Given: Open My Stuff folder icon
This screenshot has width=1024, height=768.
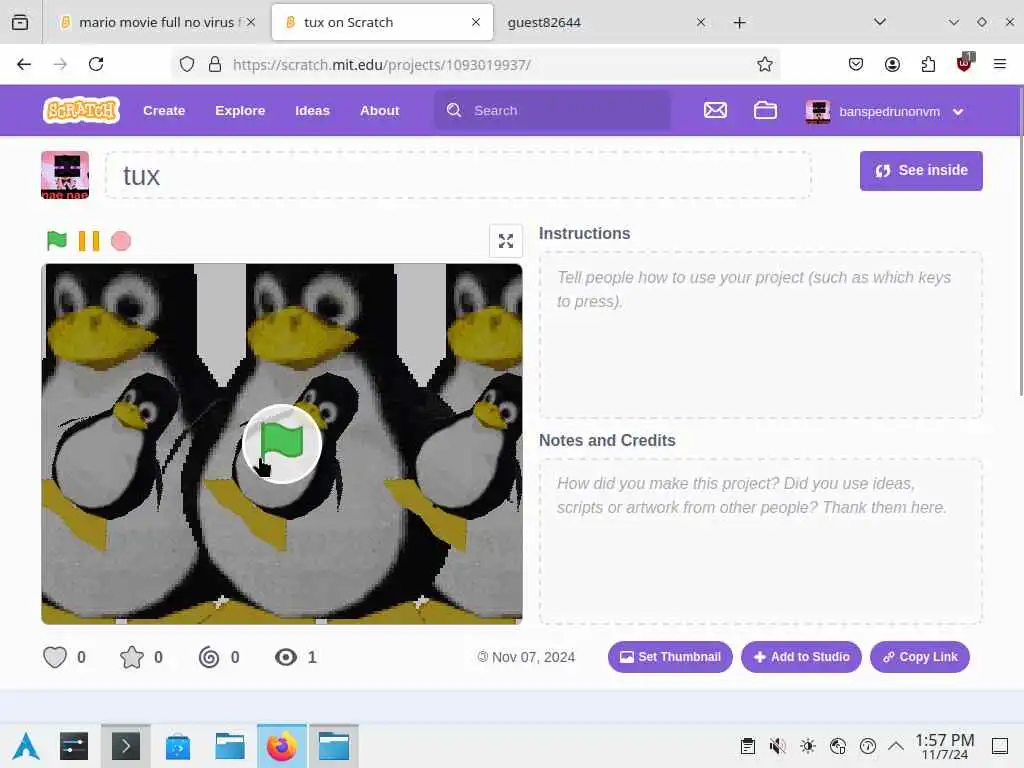Looking at the screenshot, I should [x=765, y=110].
